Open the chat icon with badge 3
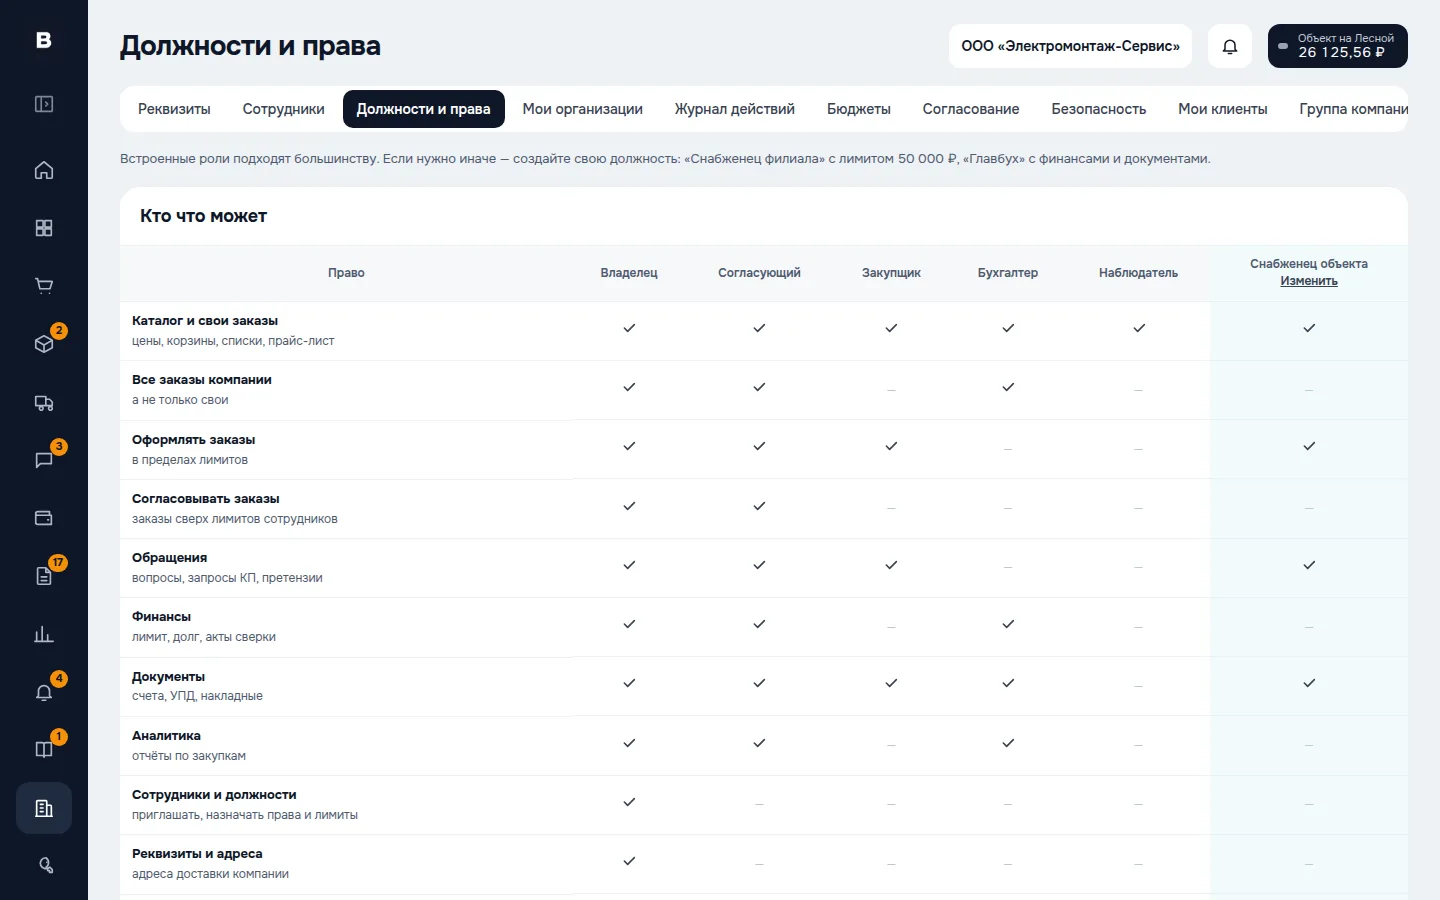The height and width of the screenshot is (900, 1440). [x=44, y=460]
